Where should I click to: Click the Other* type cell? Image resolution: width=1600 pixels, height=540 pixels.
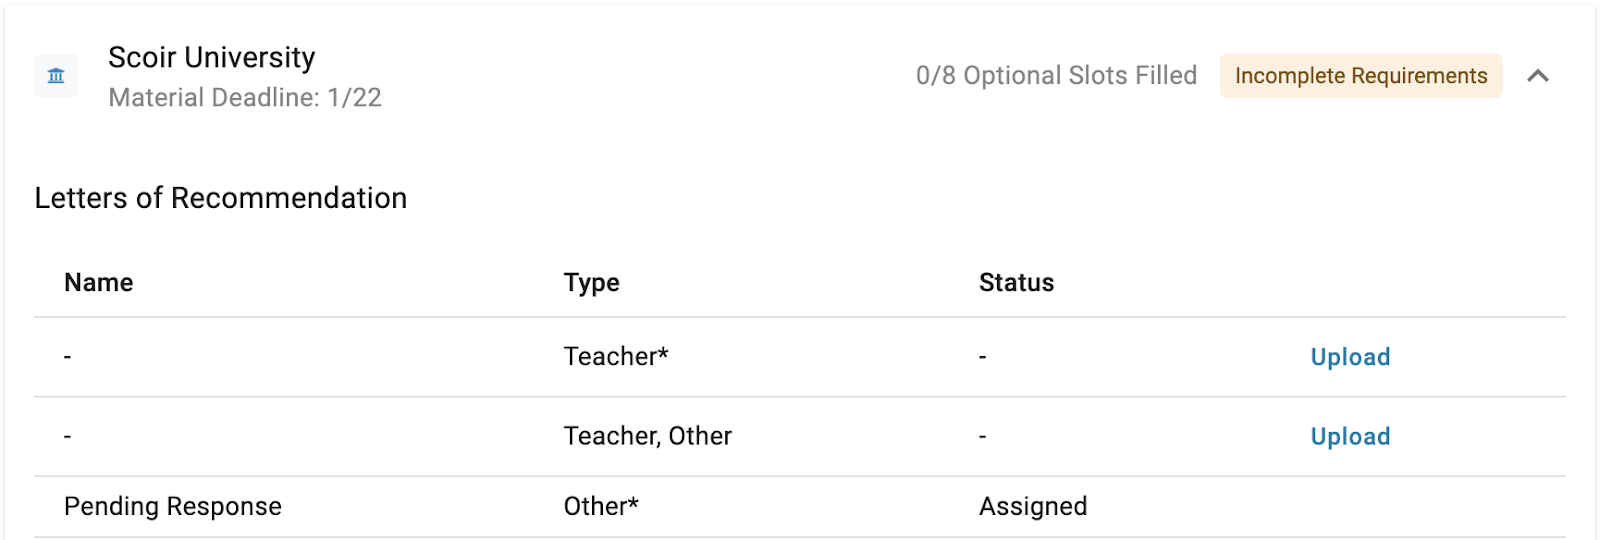[x=601, y=507]
